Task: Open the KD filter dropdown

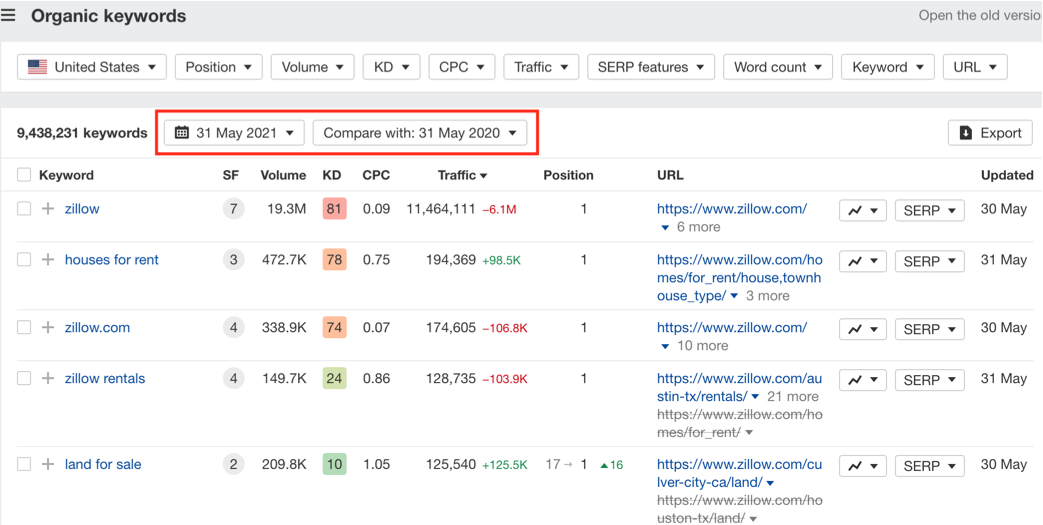Action: coord(392,67)
